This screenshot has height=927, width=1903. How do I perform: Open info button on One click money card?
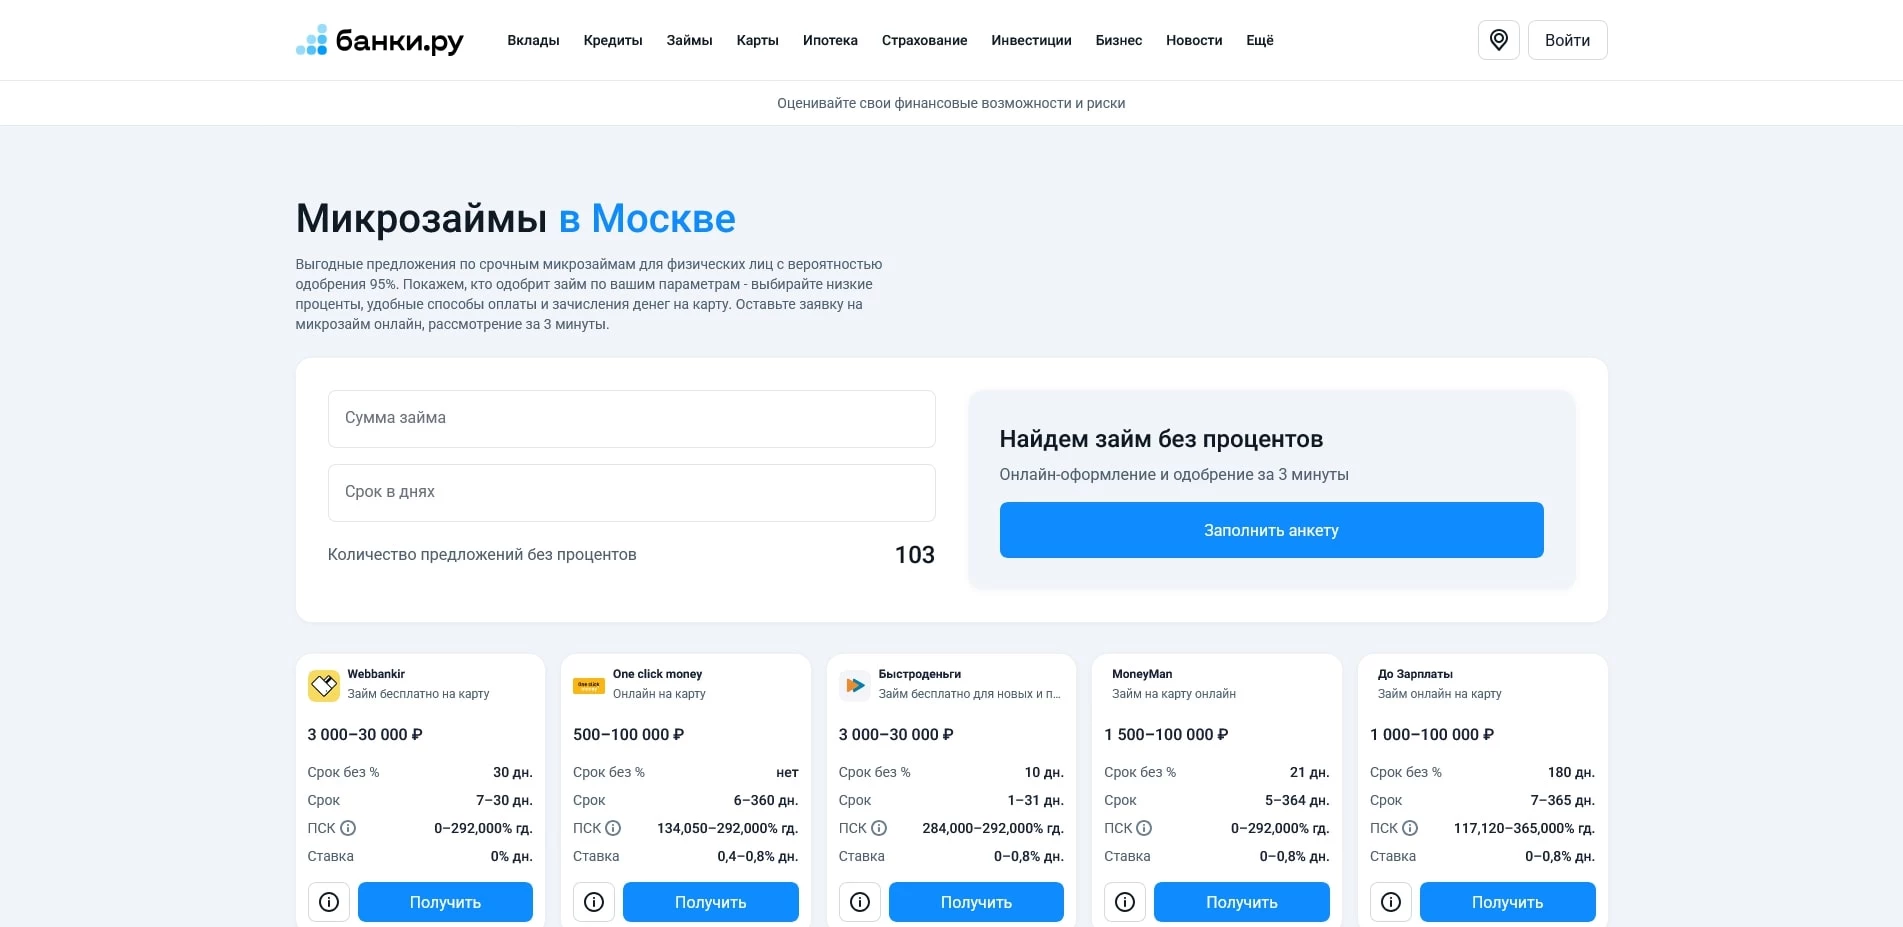594,902
